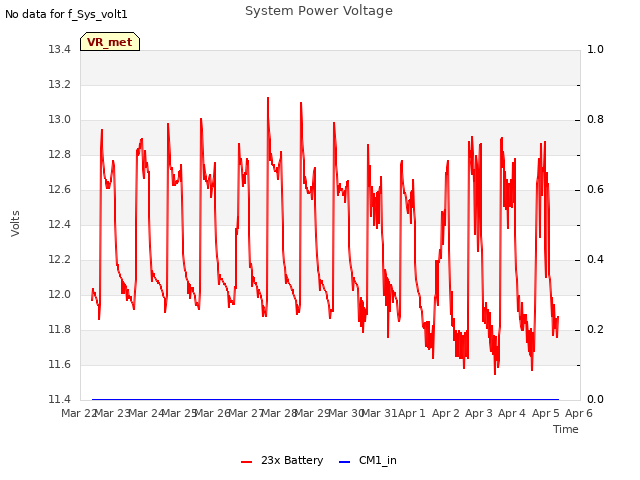Click the Apr 3 date tick label
Screen dimensions: 640x480
(x=479, y=413)
